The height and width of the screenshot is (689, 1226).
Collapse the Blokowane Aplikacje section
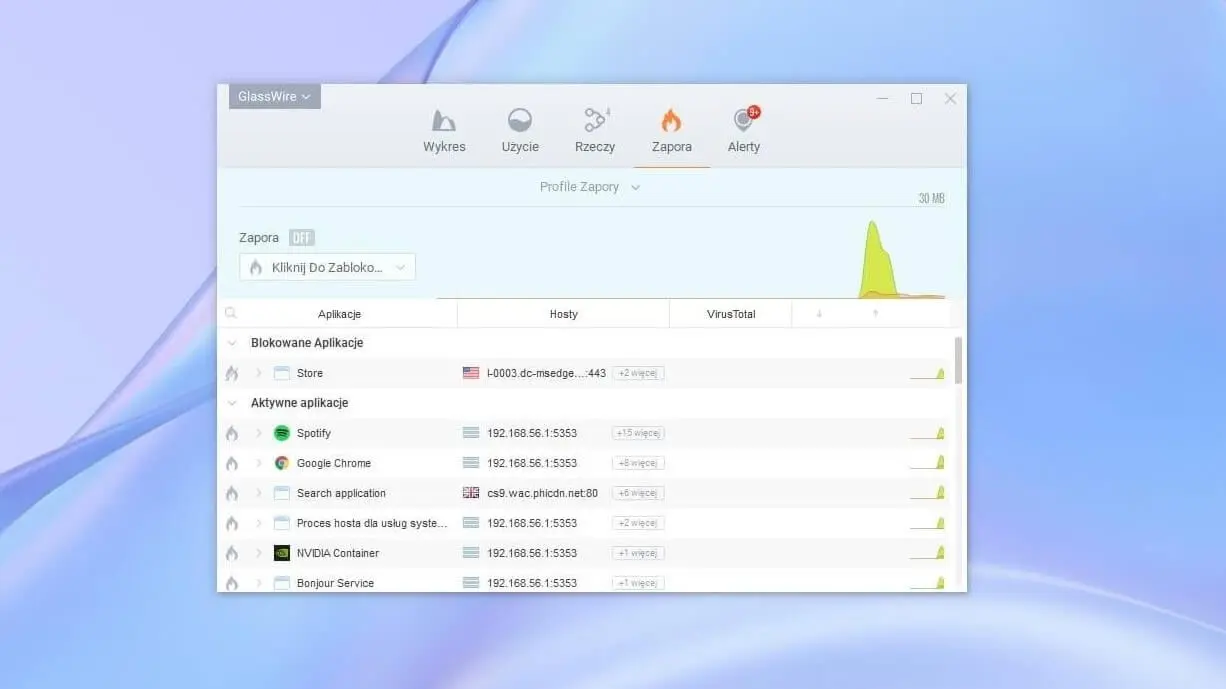click(232, 343)
